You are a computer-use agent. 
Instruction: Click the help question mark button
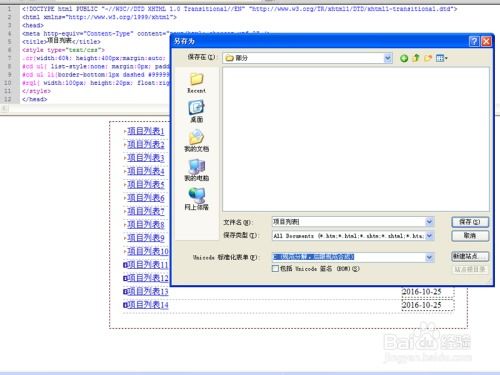click(474, 41)
